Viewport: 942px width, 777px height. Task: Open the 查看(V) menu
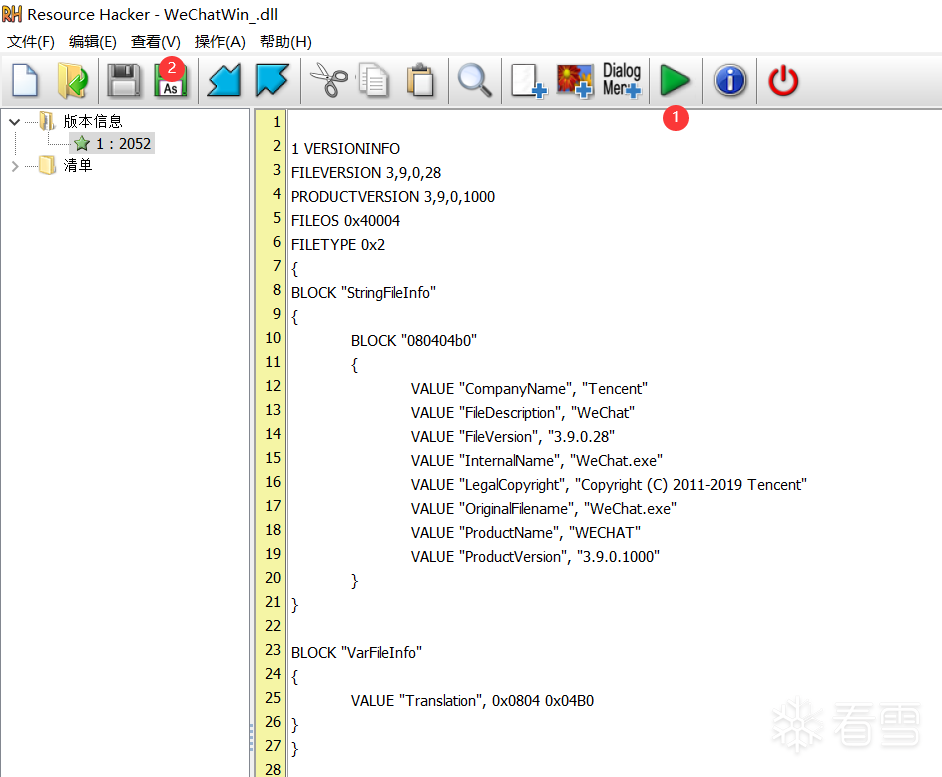156,41
